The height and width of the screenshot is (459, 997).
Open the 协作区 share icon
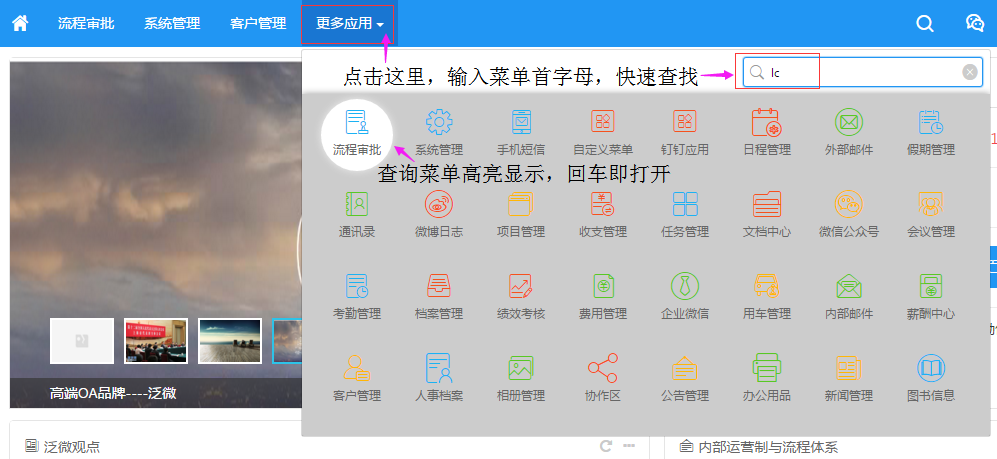coord(603,368)
